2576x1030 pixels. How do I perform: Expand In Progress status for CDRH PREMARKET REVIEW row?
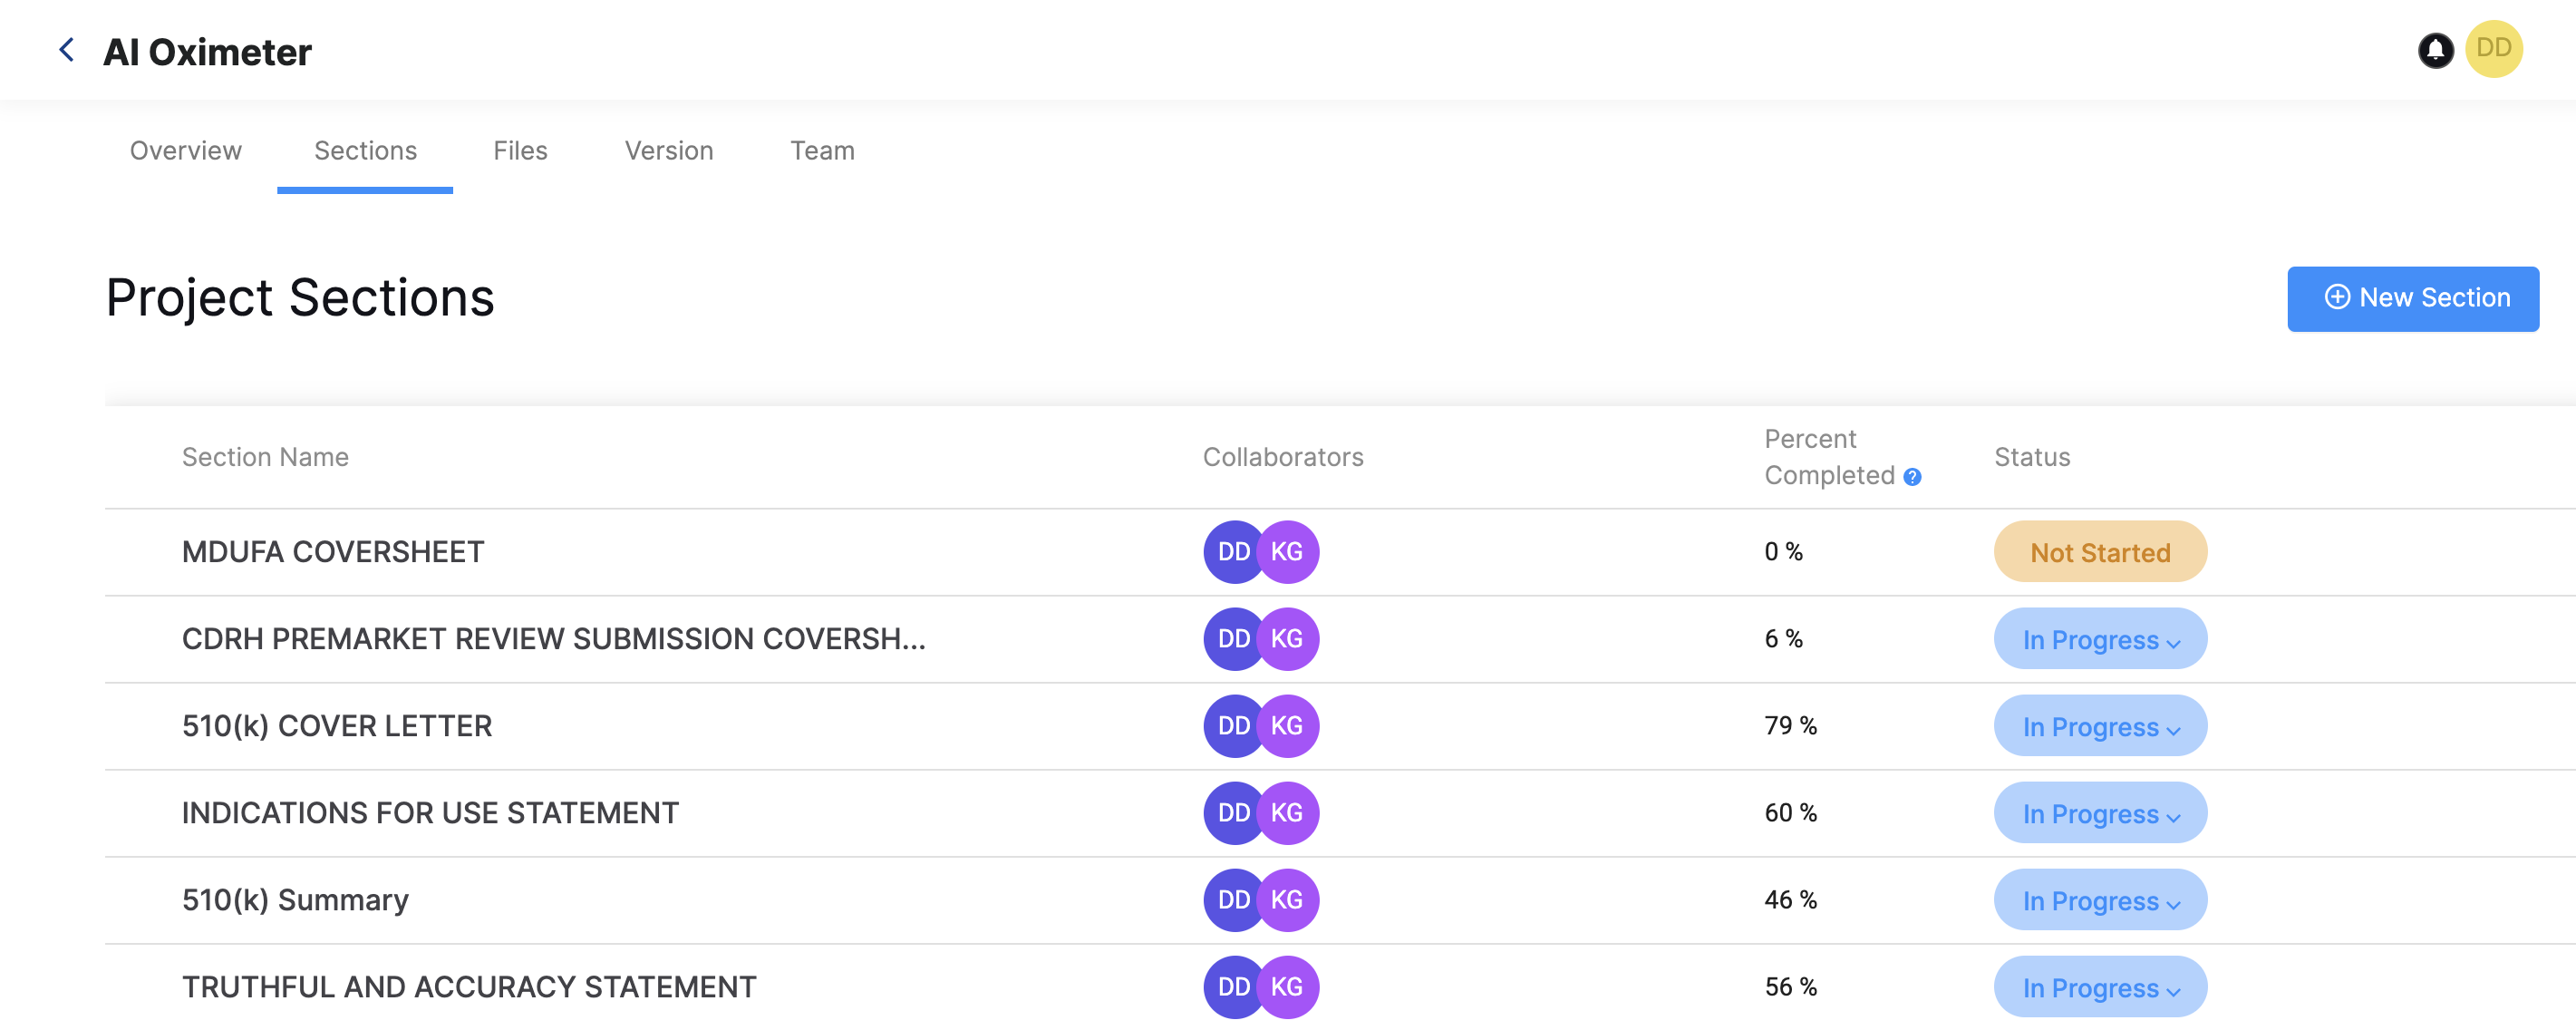coord(2100,639)
